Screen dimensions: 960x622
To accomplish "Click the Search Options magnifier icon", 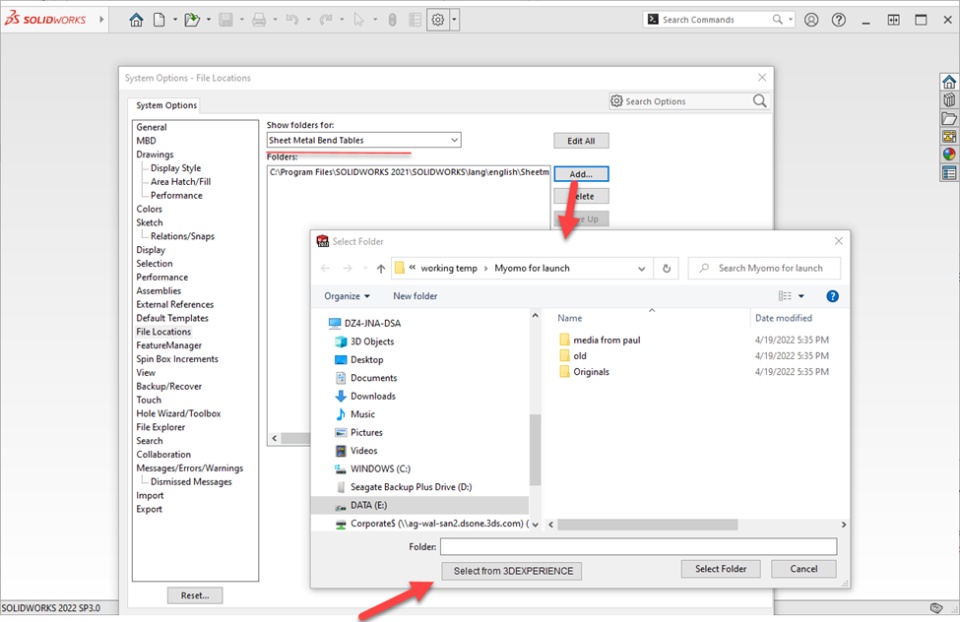I will 759,101.
